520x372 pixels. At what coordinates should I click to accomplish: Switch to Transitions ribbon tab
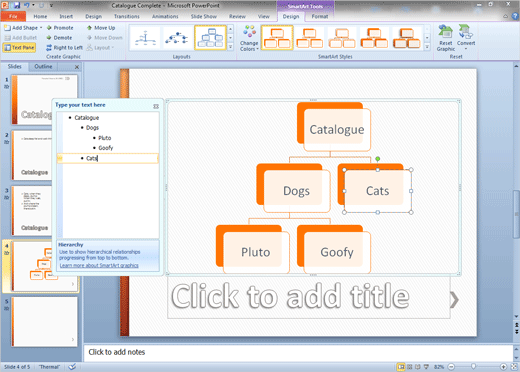(x=127, y=16)
